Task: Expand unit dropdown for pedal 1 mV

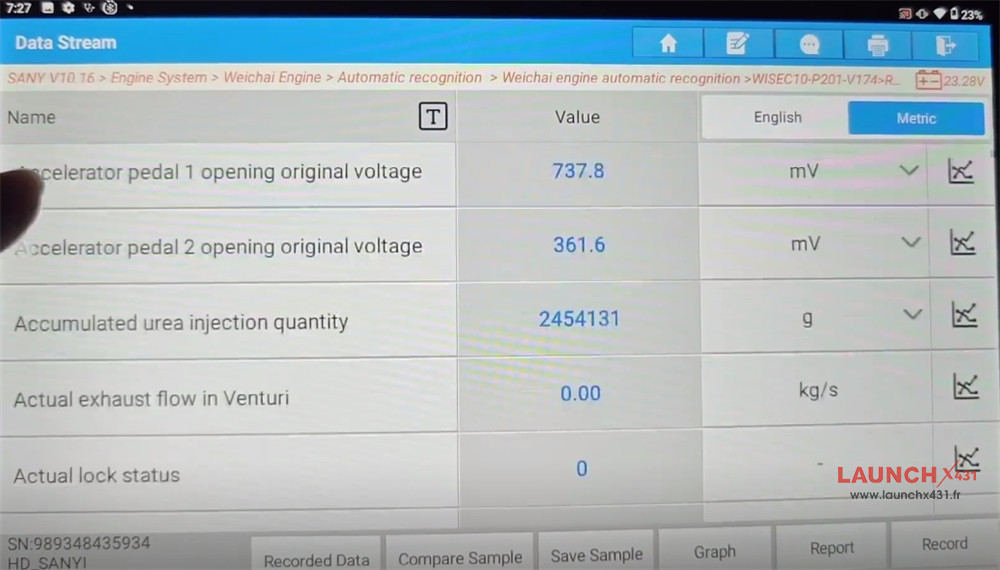Action: click(x=908, y=171)
